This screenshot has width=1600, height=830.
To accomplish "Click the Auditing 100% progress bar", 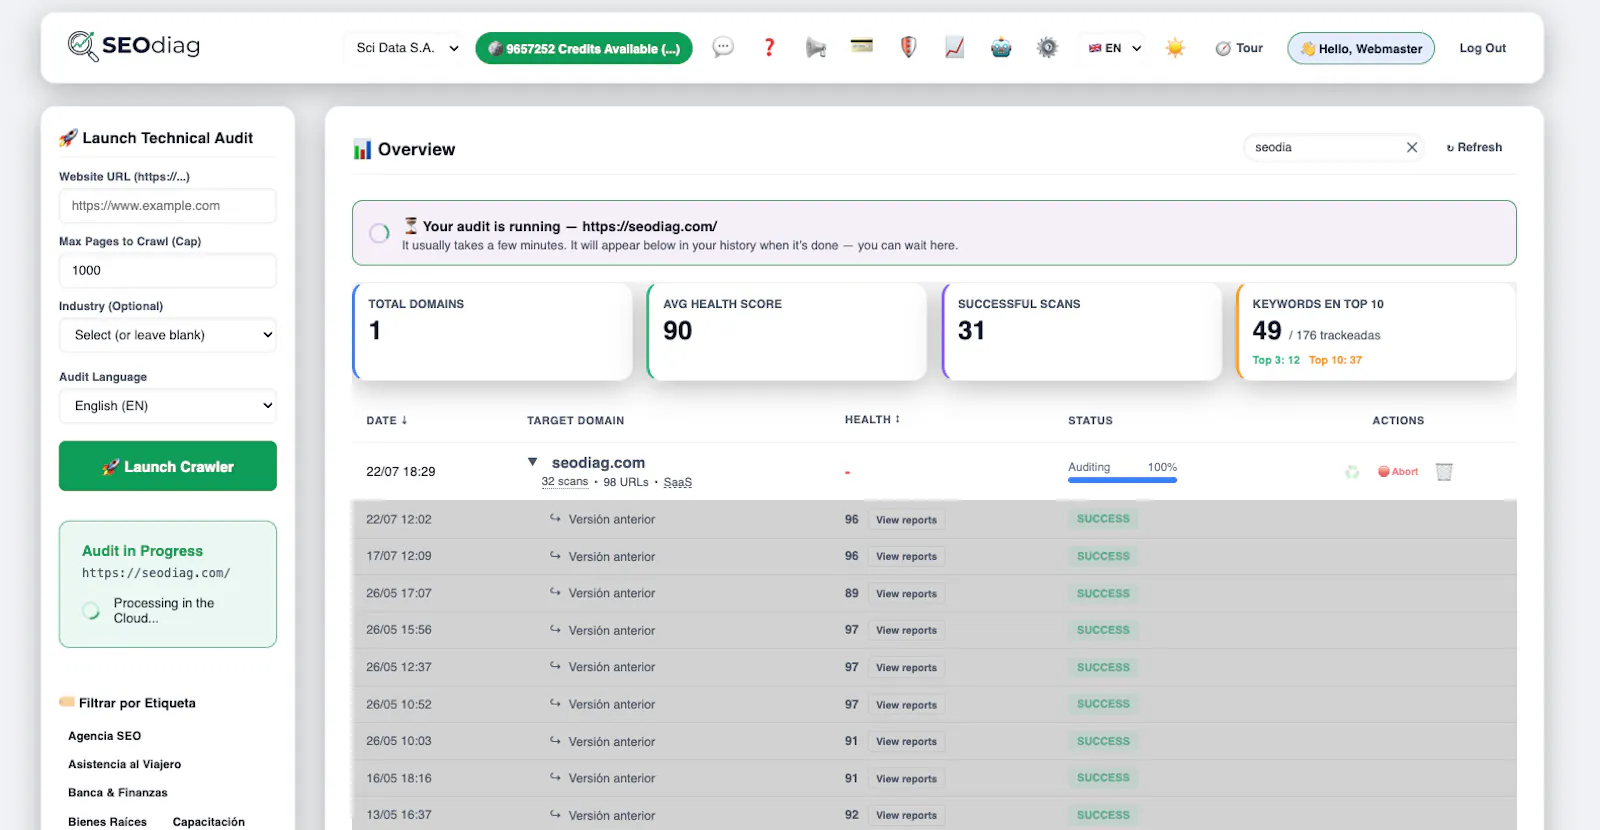I will [1122, 480].
